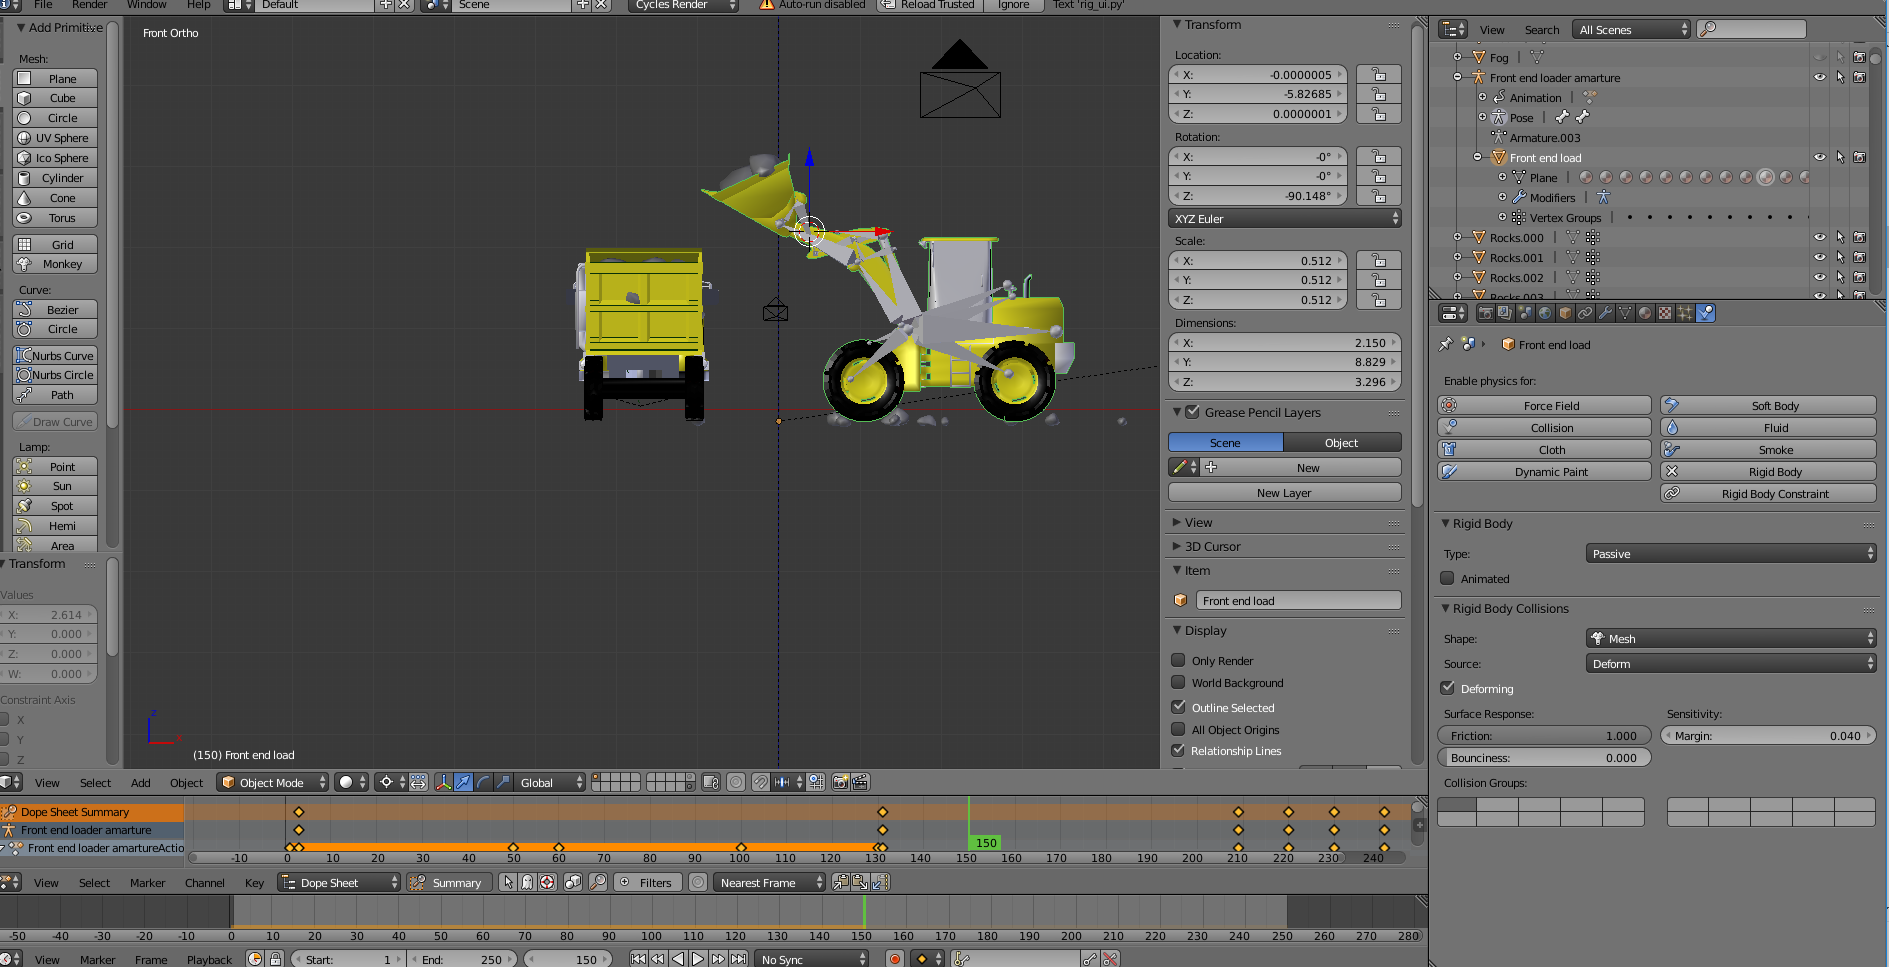The image size is (1889, 967).
Task: Hide Rocks.000 with its eye icon
Action: pyautogui.click(x=1820, y=238)
